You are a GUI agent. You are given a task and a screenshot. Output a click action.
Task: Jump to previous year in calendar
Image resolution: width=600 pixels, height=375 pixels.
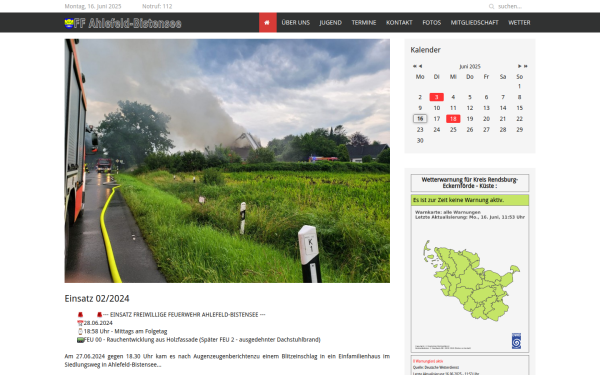pyautogui.click(x=414, y=66)
